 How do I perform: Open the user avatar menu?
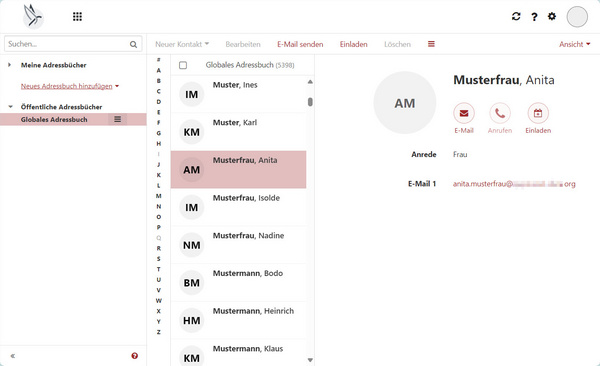pos(577,17)
